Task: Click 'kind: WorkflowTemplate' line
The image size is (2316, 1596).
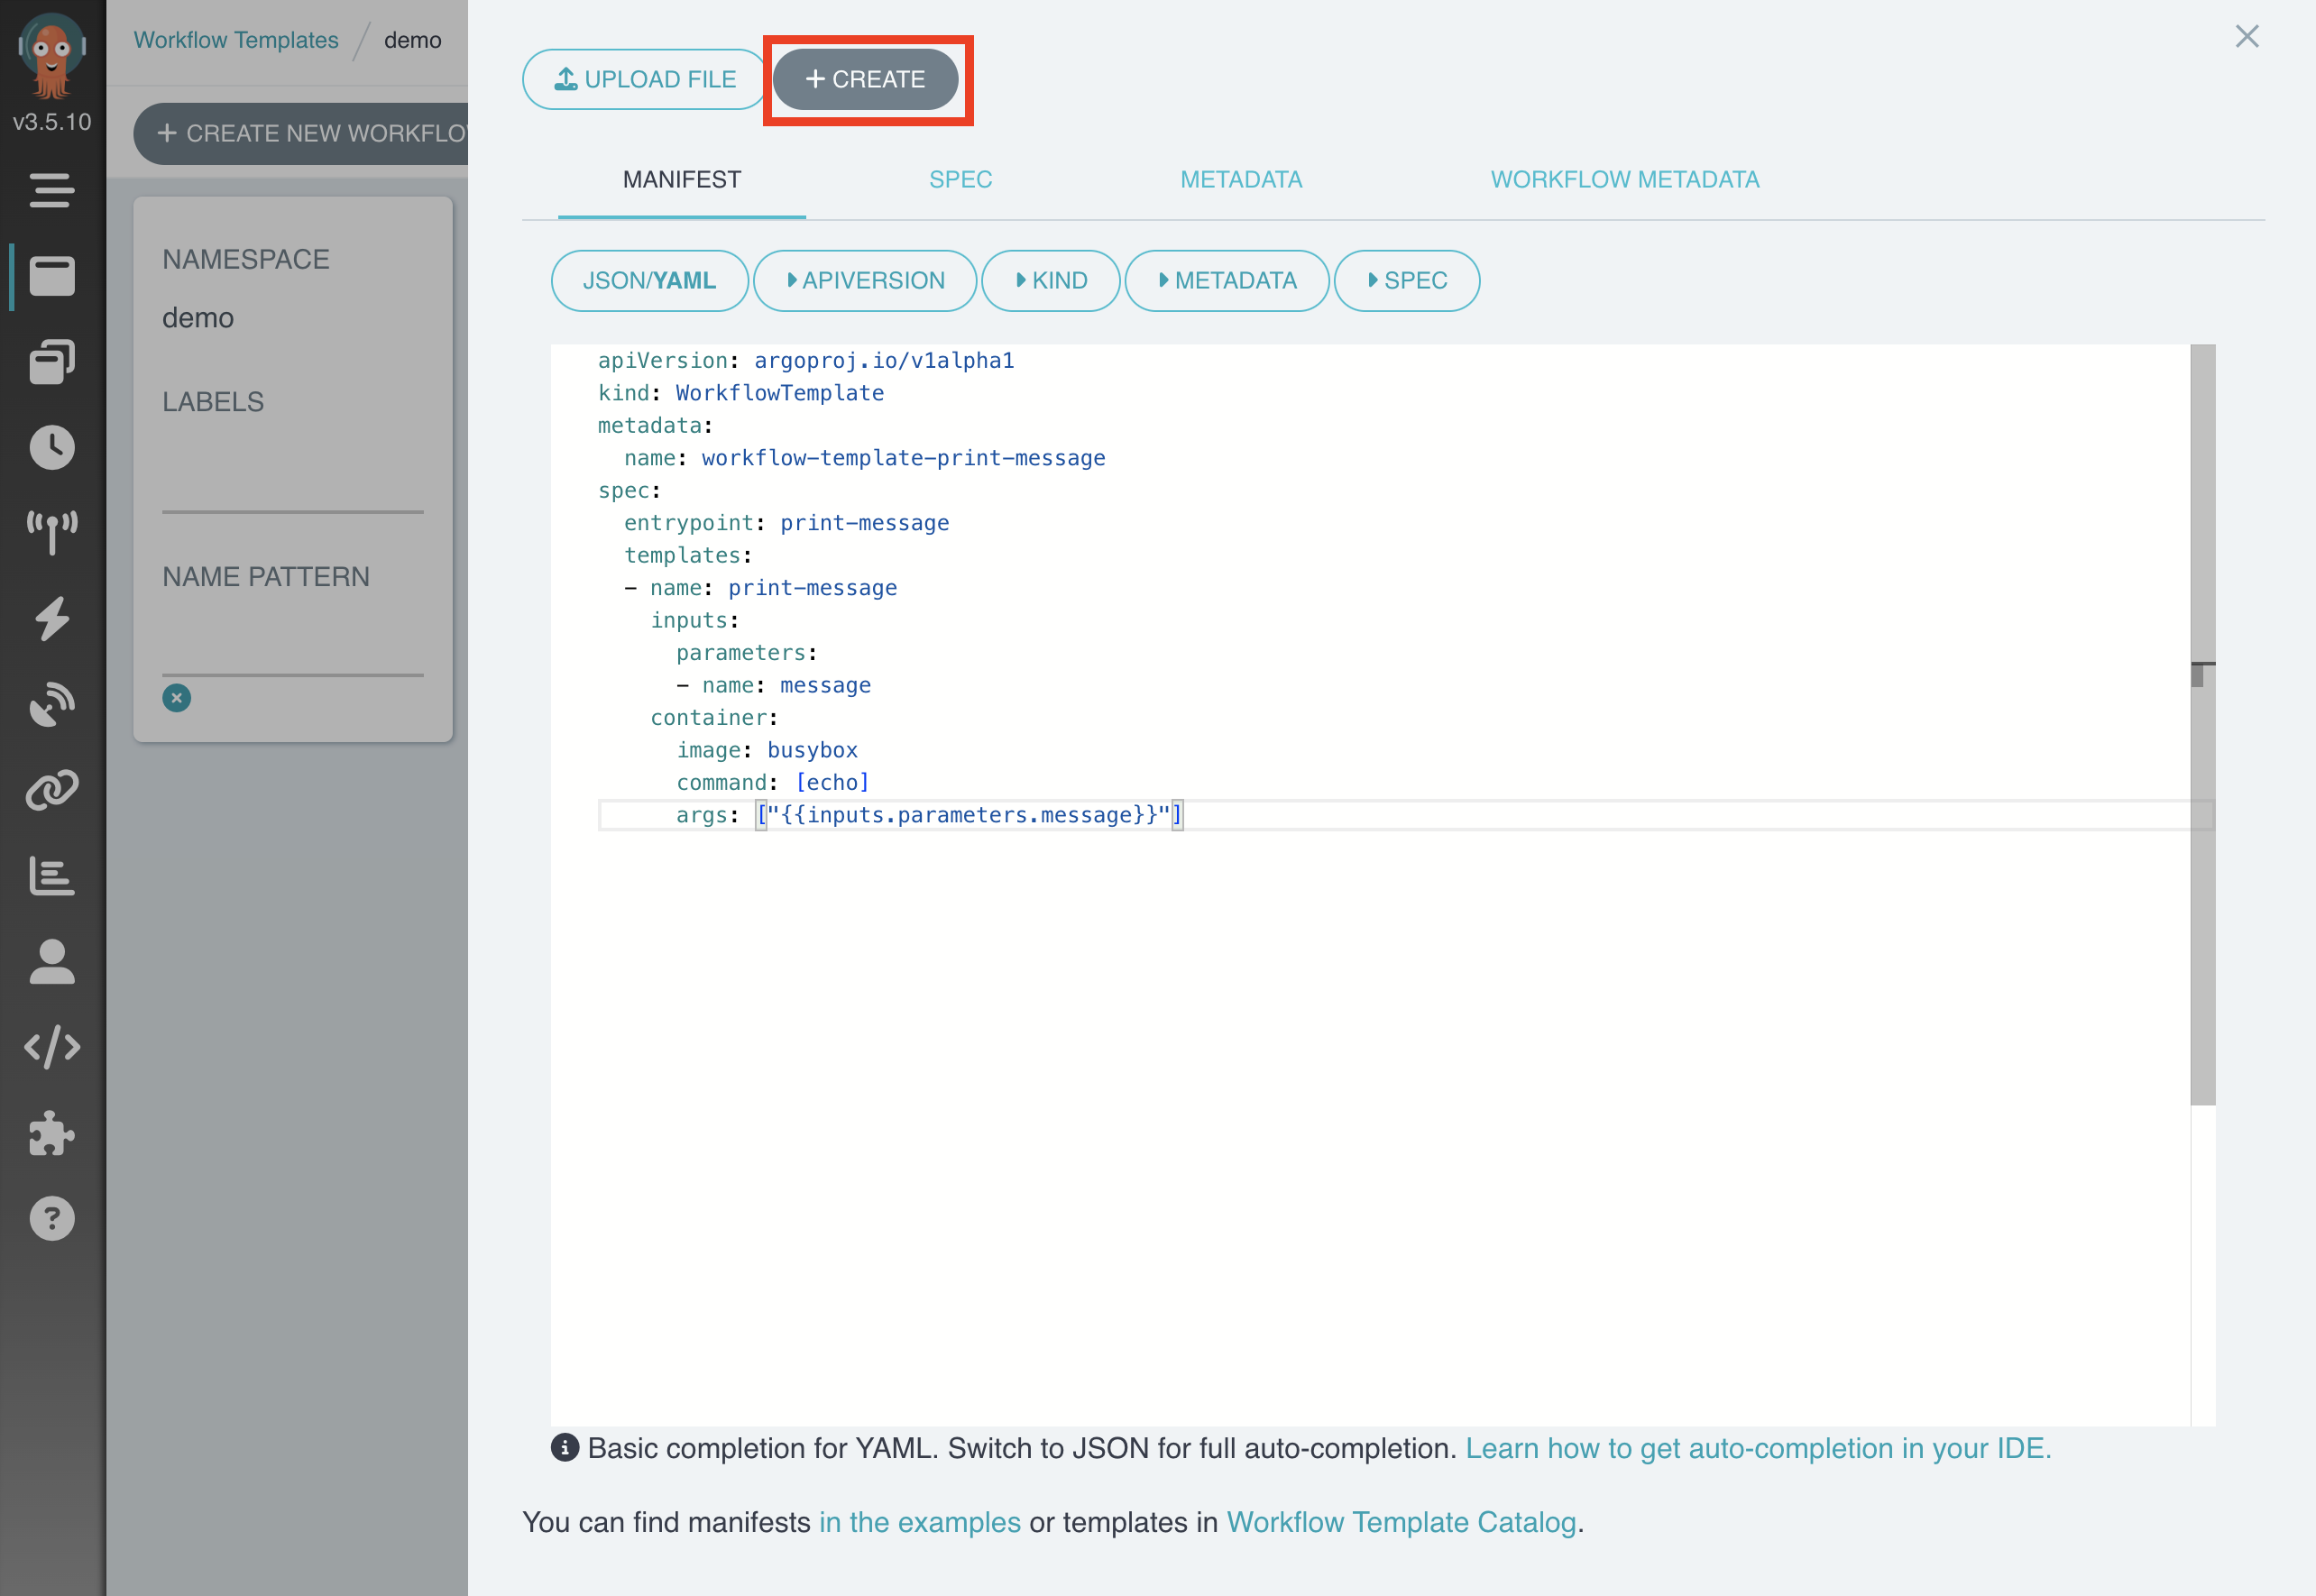Action: (741, 393)
